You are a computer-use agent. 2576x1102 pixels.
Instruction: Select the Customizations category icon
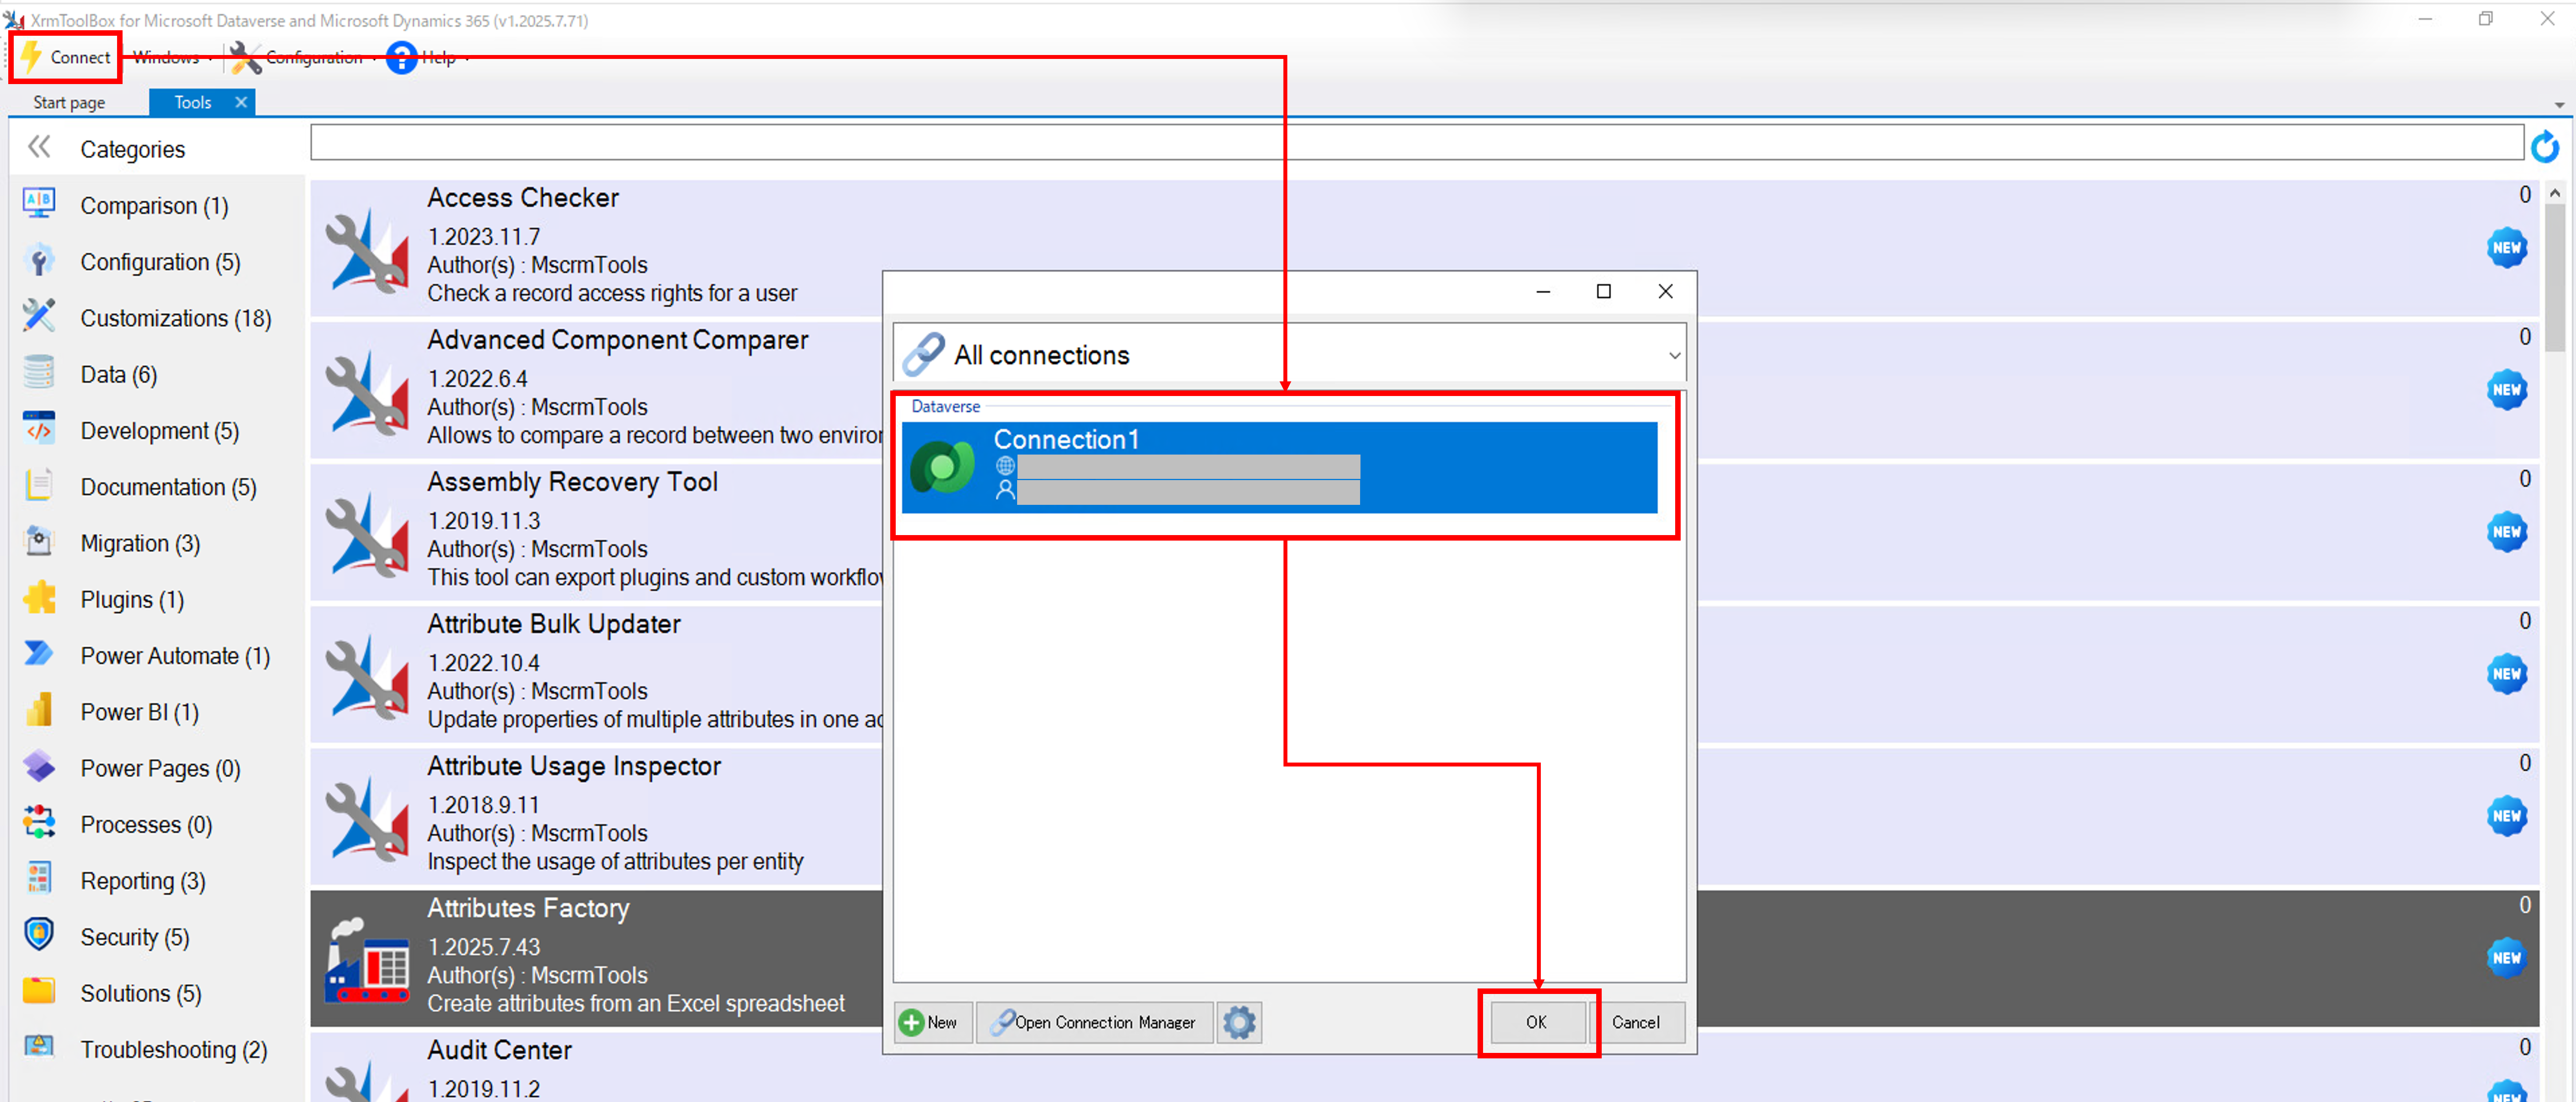39,316
